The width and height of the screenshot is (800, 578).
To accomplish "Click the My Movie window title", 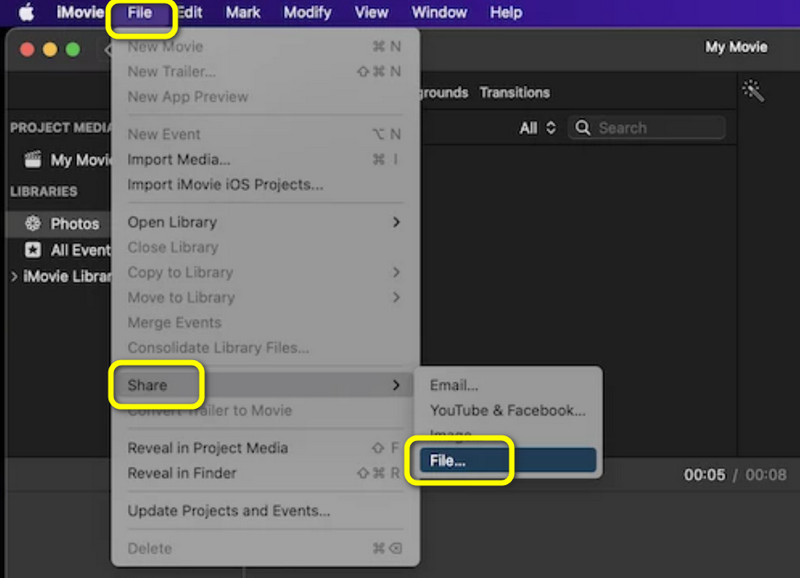I will click(736, 47).
